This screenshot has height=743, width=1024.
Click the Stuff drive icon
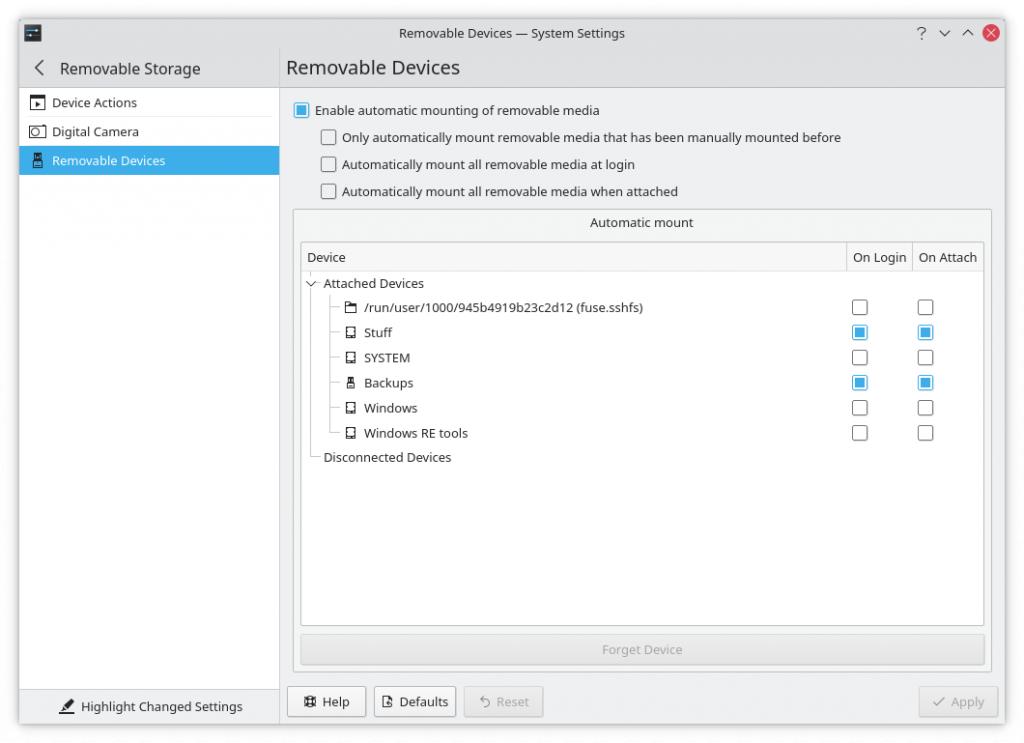pyautogui.click(x=350, y=333)
